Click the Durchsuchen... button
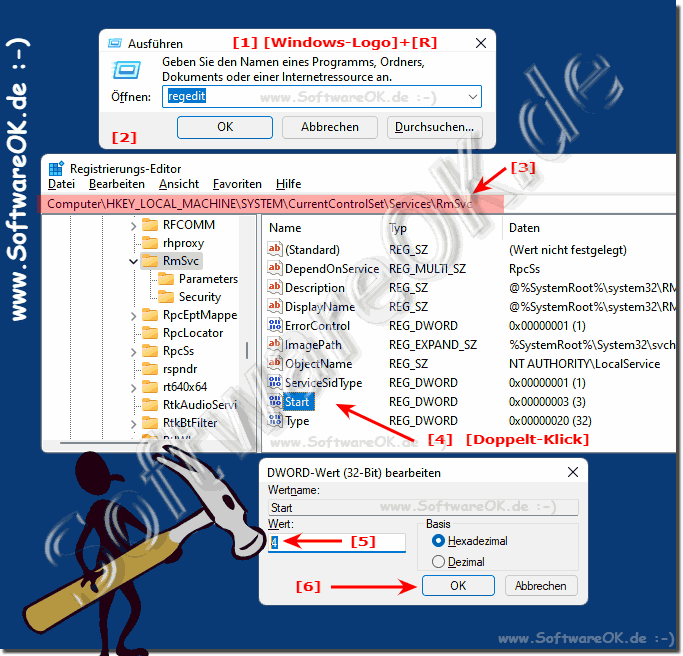The width and height of the screenshot is (683, 656). pyautogui.click(x=434, y=127)
